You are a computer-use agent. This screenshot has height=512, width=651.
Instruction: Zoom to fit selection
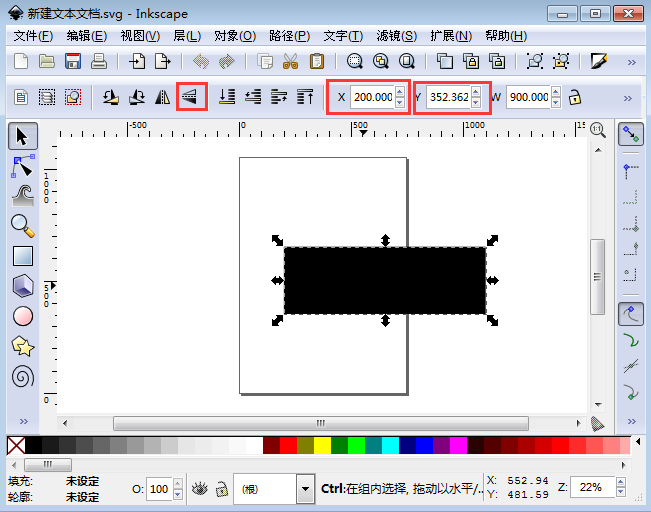point(355,61)
